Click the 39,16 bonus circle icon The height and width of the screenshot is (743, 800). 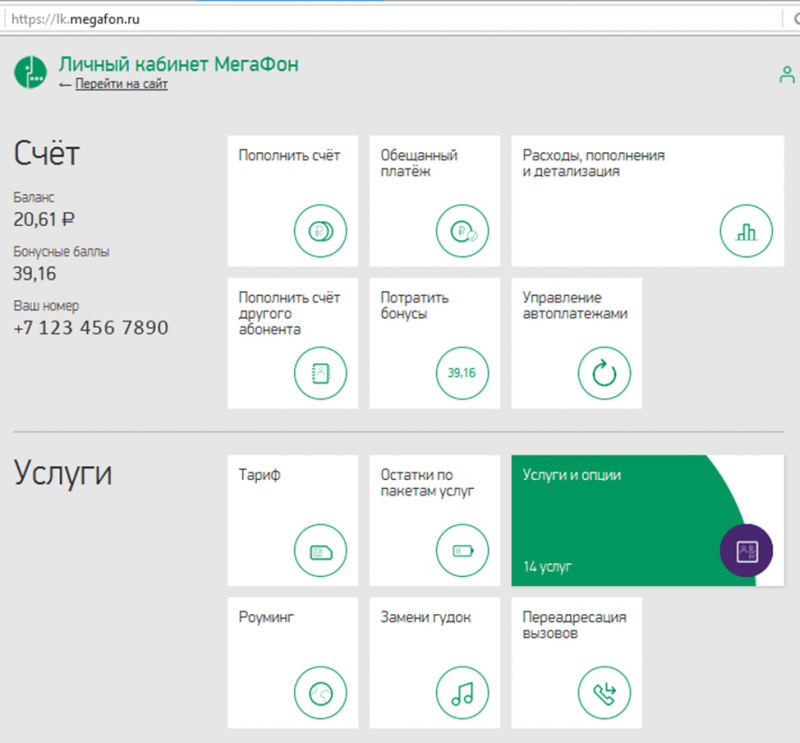click(462, 373)
